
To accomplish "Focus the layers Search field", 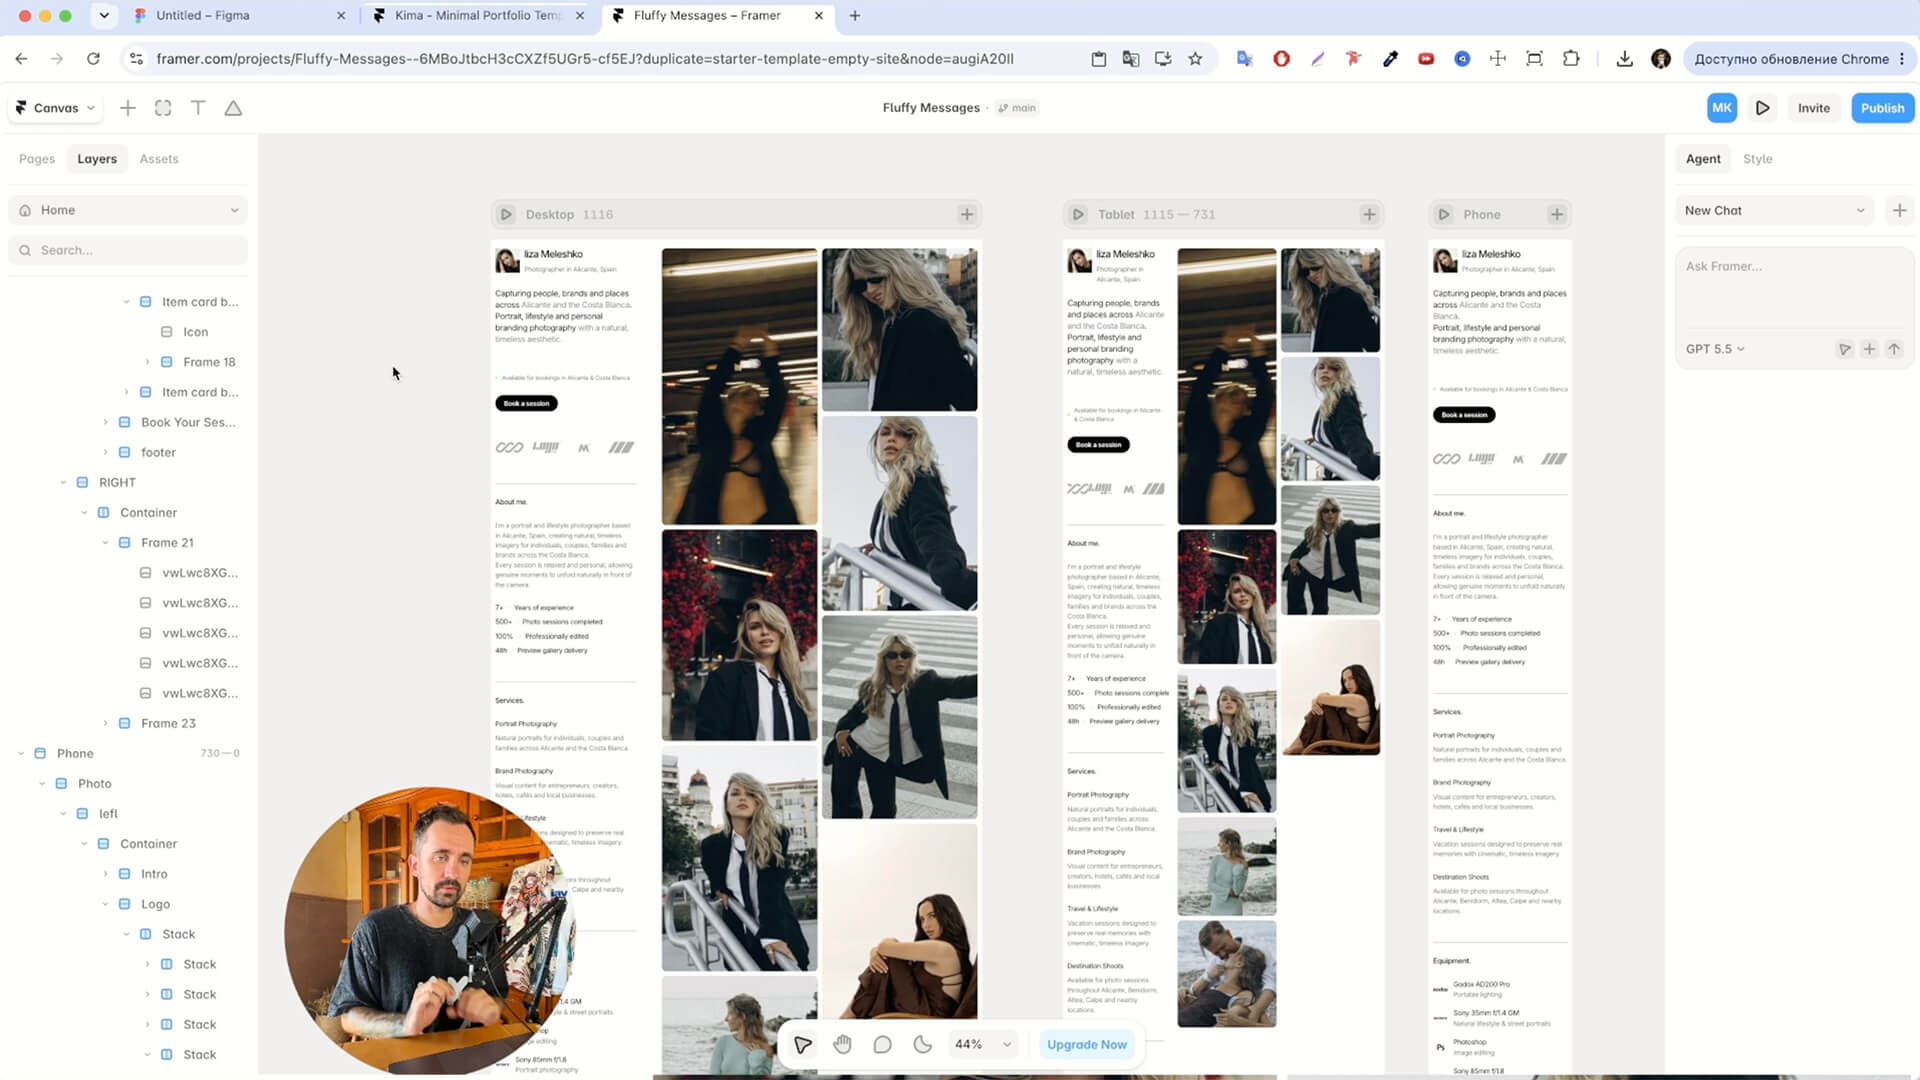I will tap(128, 250).
